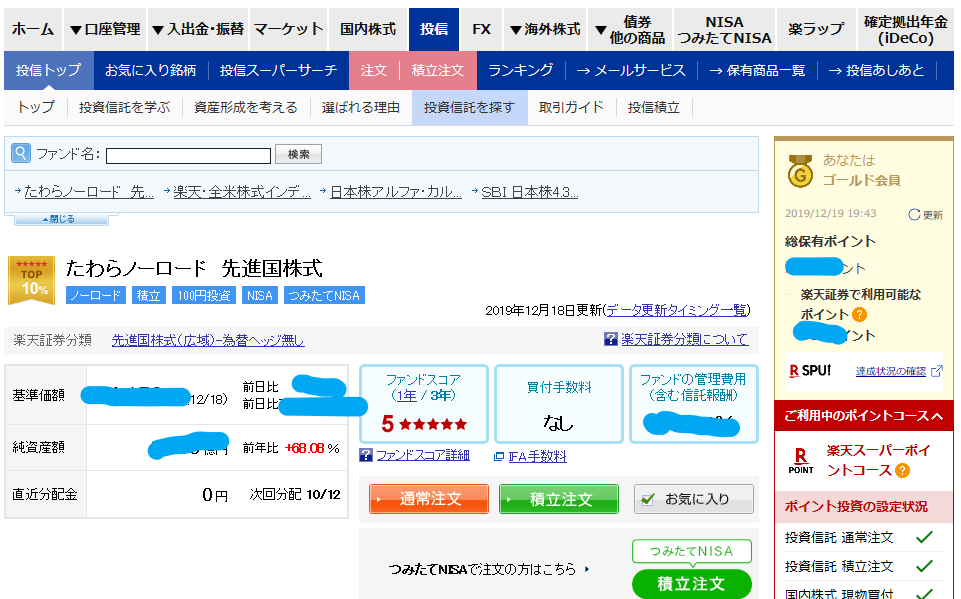Screen dimensions: 961x599
Task: Click the 積立 tag
Action: pos(148,296)
